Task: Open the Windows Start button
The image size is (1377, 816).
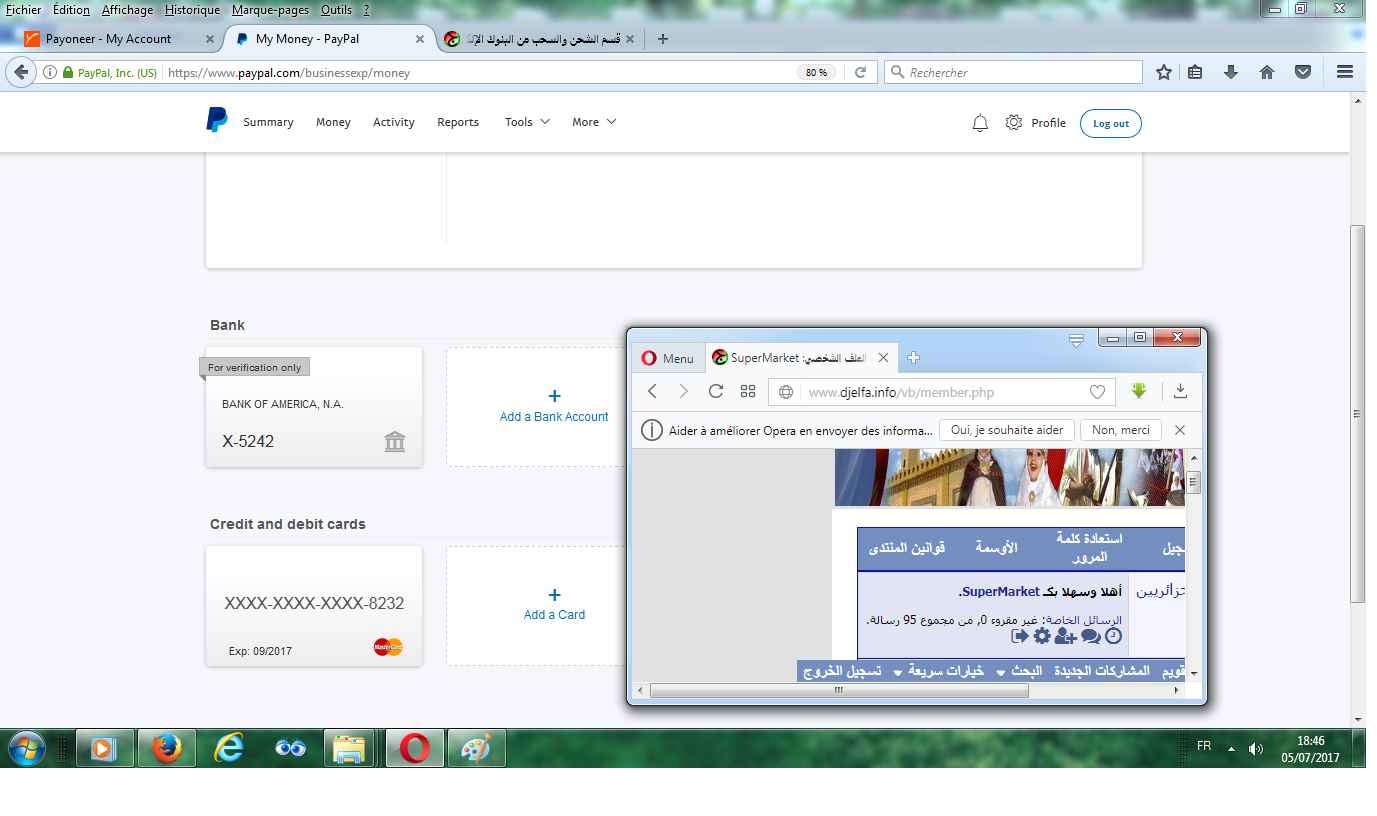Action: click(27, 748)
